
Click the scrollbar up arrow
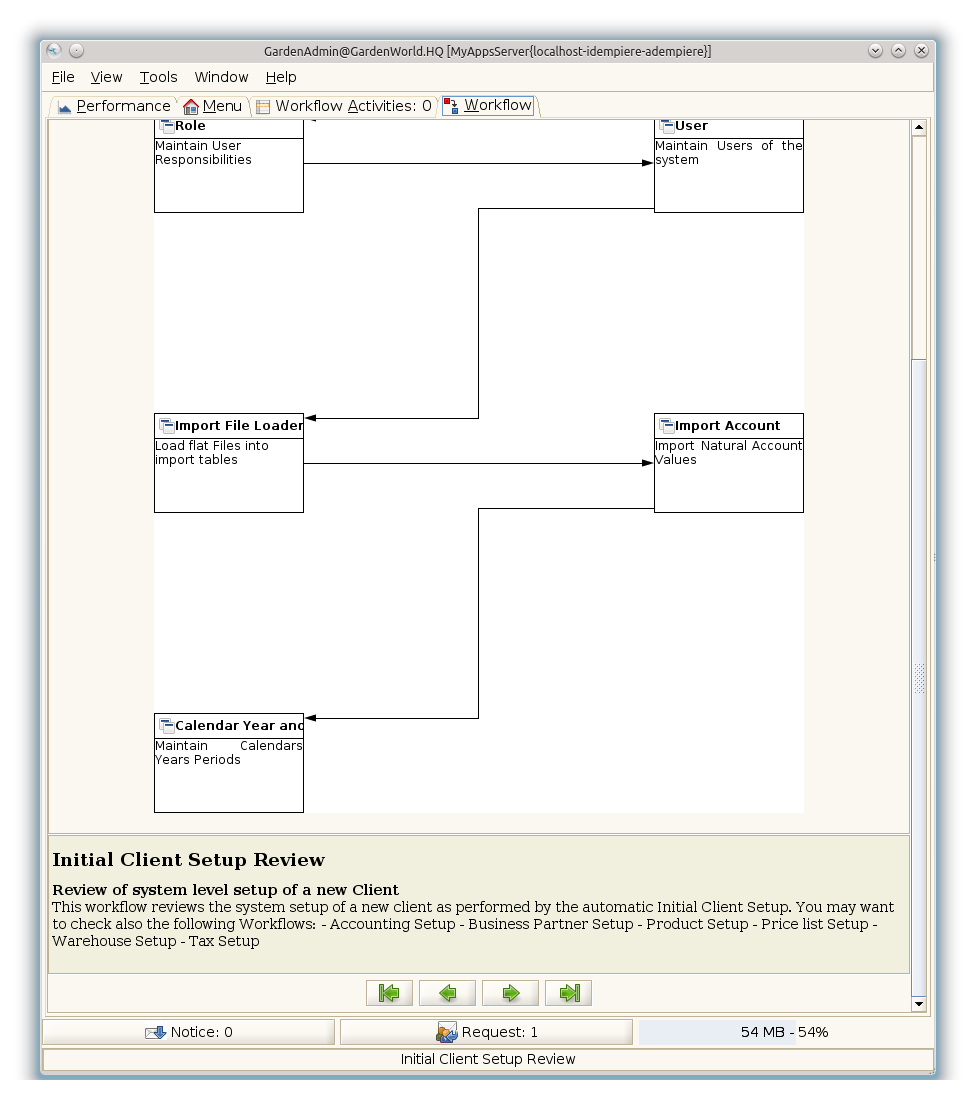[x=918, y=127]
